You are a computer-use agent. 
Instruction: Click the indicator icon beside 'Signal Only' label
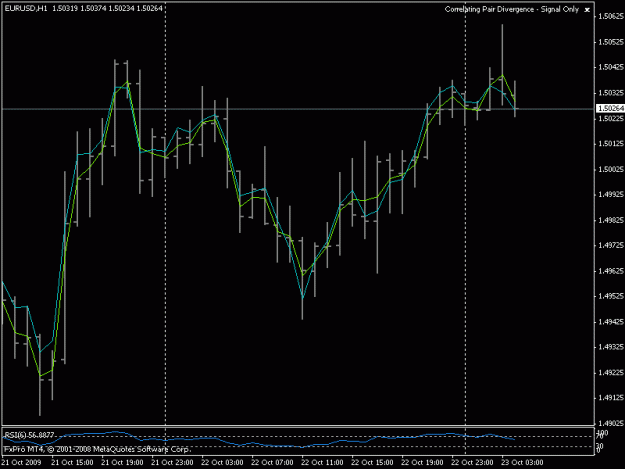(587, 10)
